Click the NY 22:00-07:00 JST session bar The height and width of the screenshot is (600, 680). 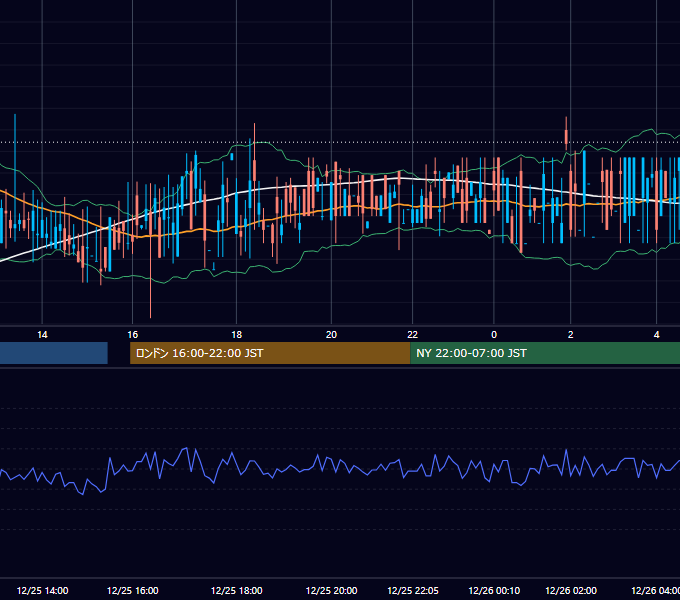pyautogui.click(x=545, y=353)
